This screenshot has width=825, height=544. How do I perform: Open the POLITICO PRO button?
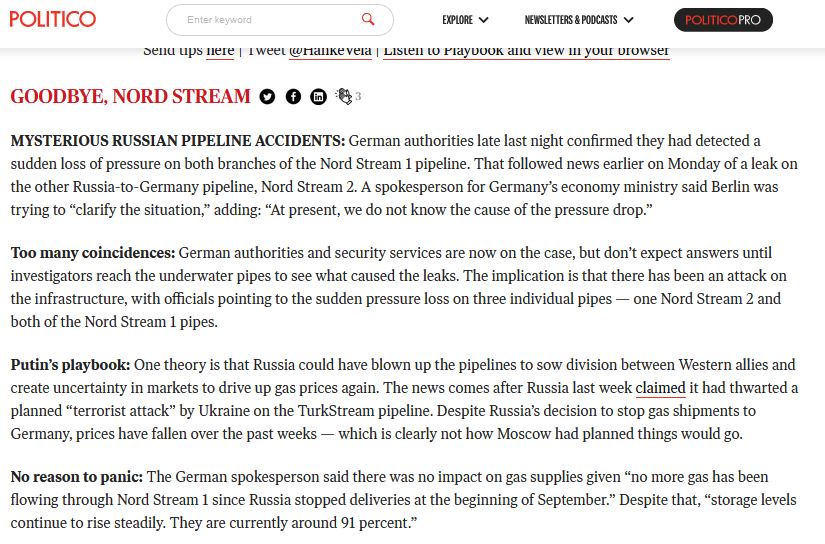[722, 20]
